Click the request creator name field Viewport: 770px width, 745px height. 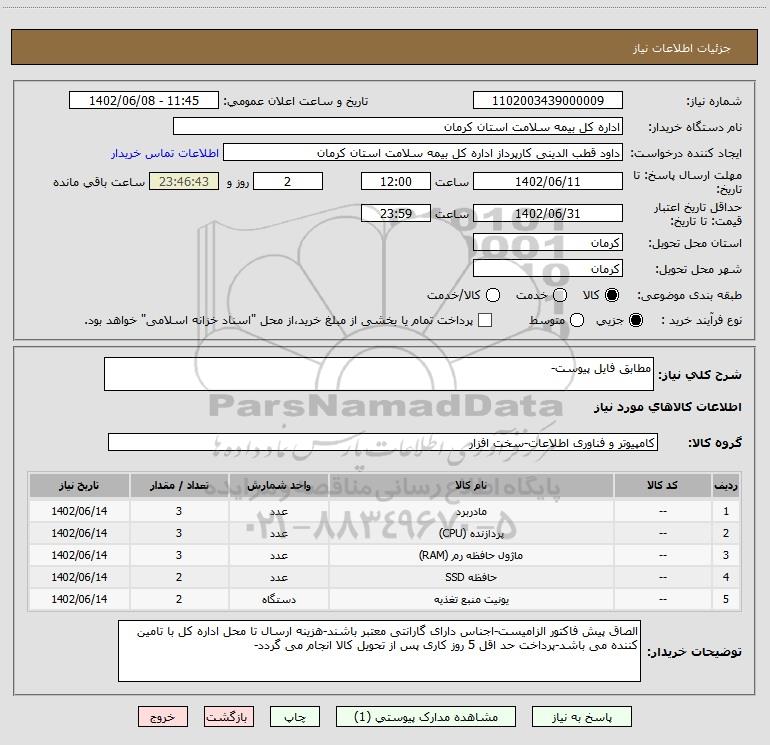click(423, 152)
